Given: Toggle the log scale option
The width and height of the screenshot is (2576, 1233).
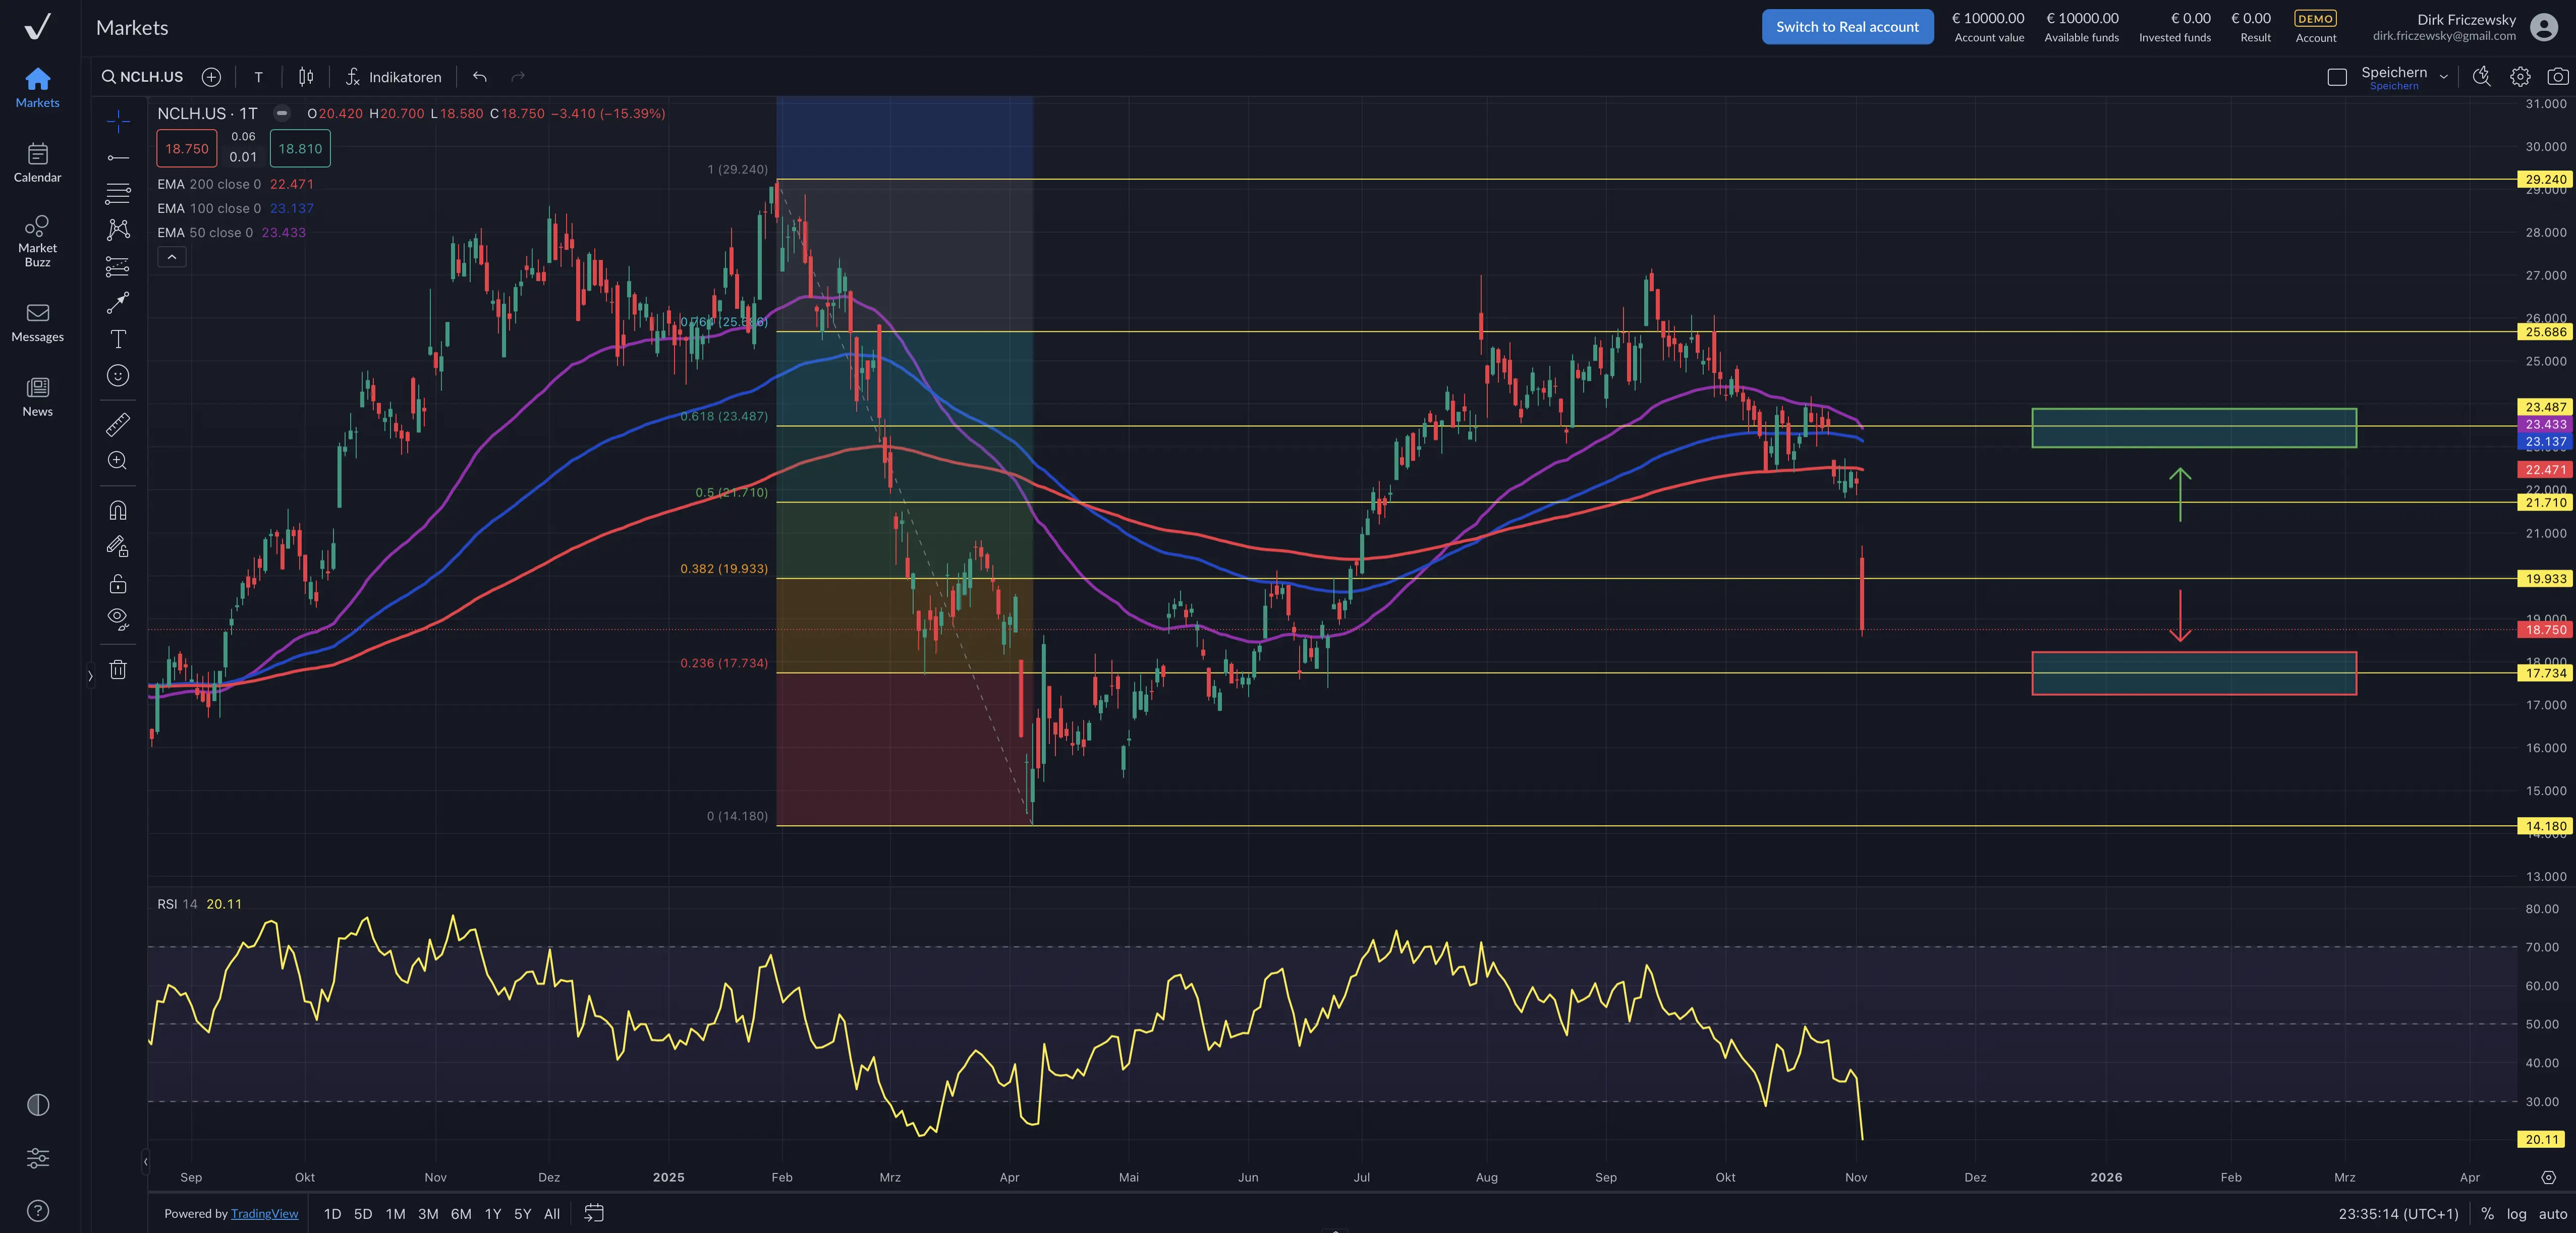Looking at the screenshot, I should coord(2516,1214).
